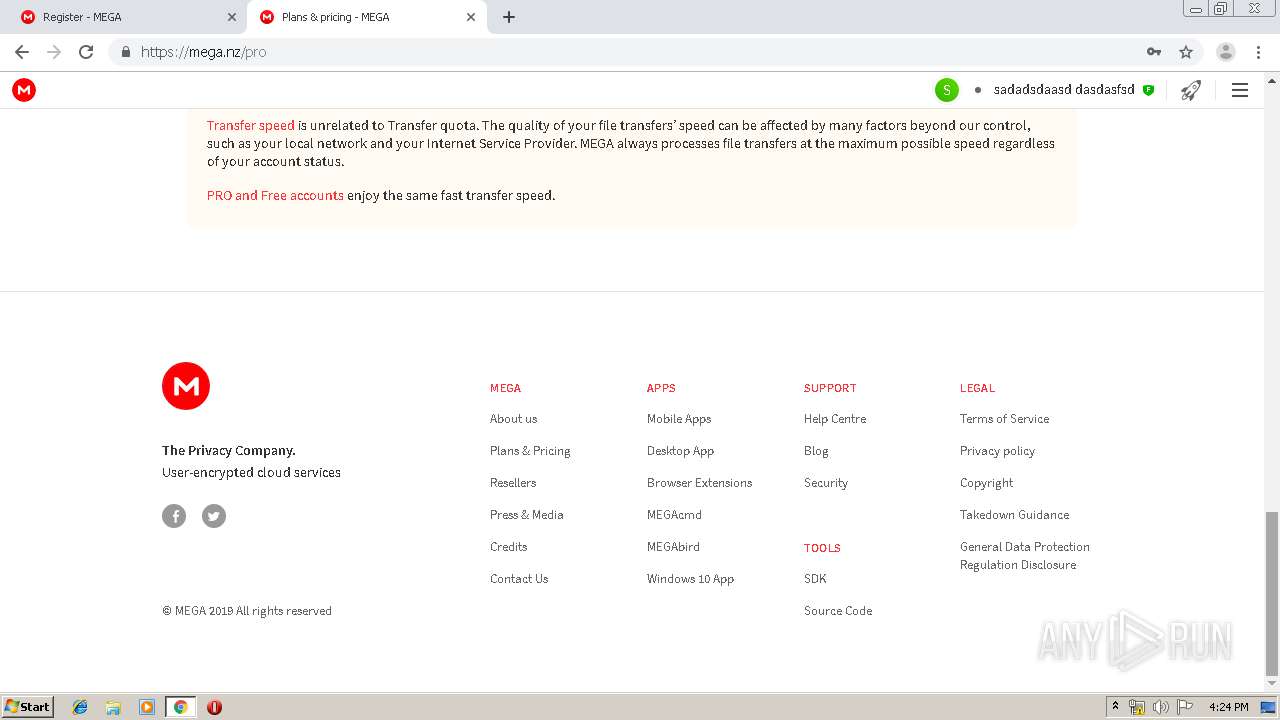This screenshot has height=720, width=1280.
Task: Open the Contact Us link
Action: point(519,579)
